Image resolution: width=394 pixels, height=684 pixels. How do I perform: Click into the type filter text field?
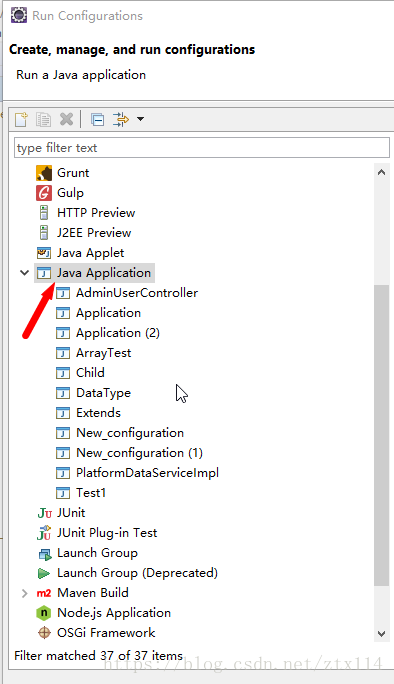[202, 148]
